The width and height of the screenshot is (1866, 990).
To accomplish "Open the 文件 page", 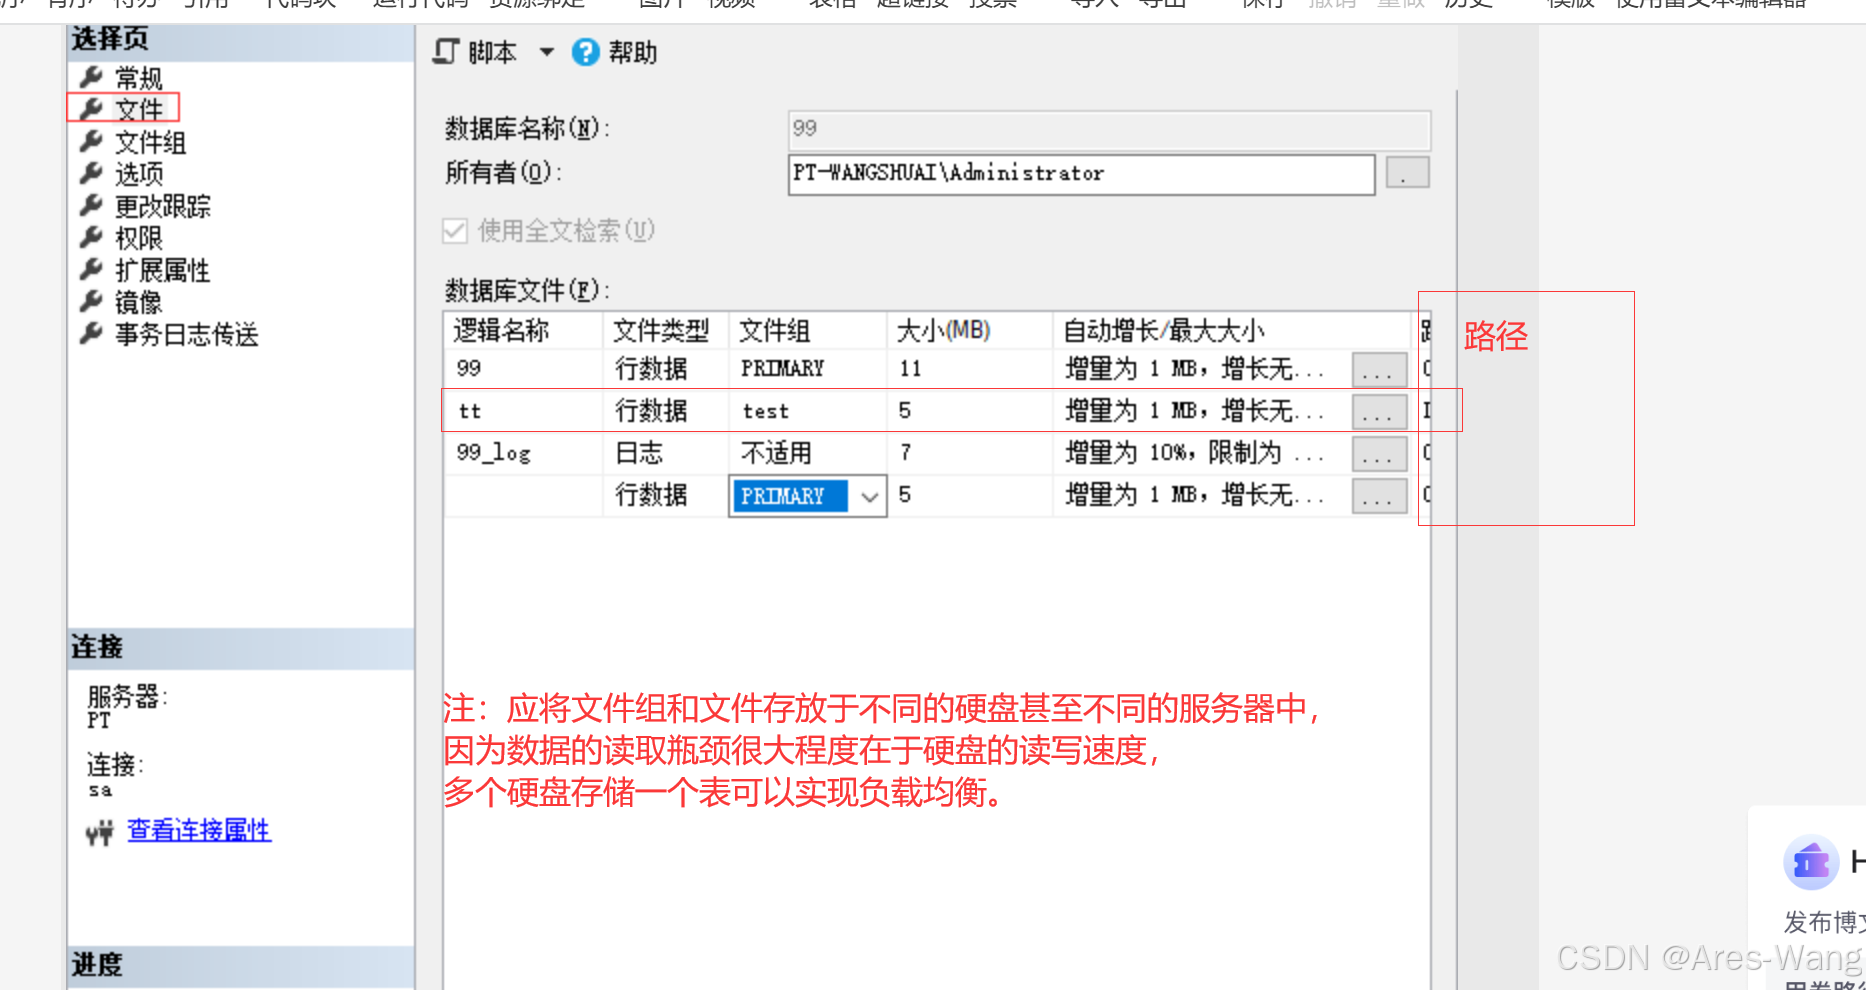I will coord(138,109).
